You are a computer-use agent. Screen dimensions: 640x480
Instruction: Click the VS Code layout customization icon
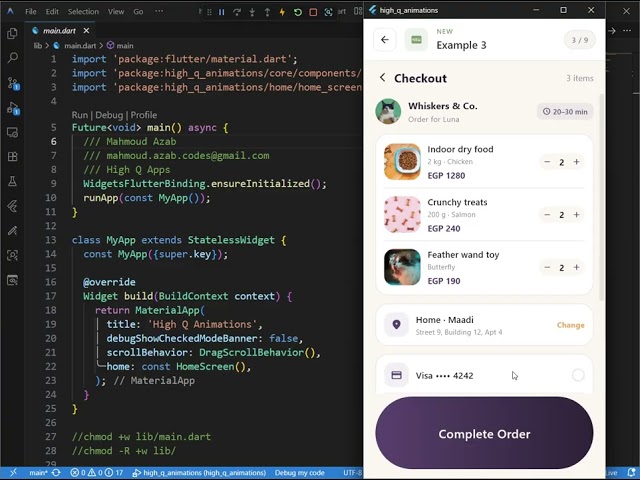[x=358, y=11]
